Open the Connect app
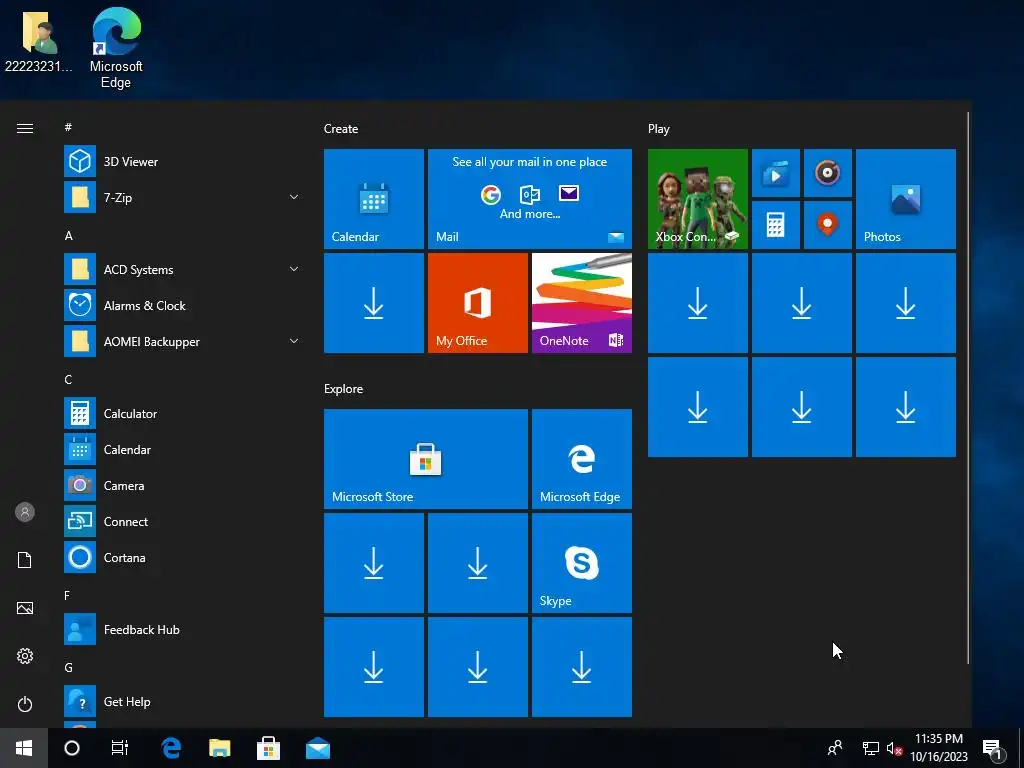Viewport: 1024px width, 768px height. pos(183,521)
